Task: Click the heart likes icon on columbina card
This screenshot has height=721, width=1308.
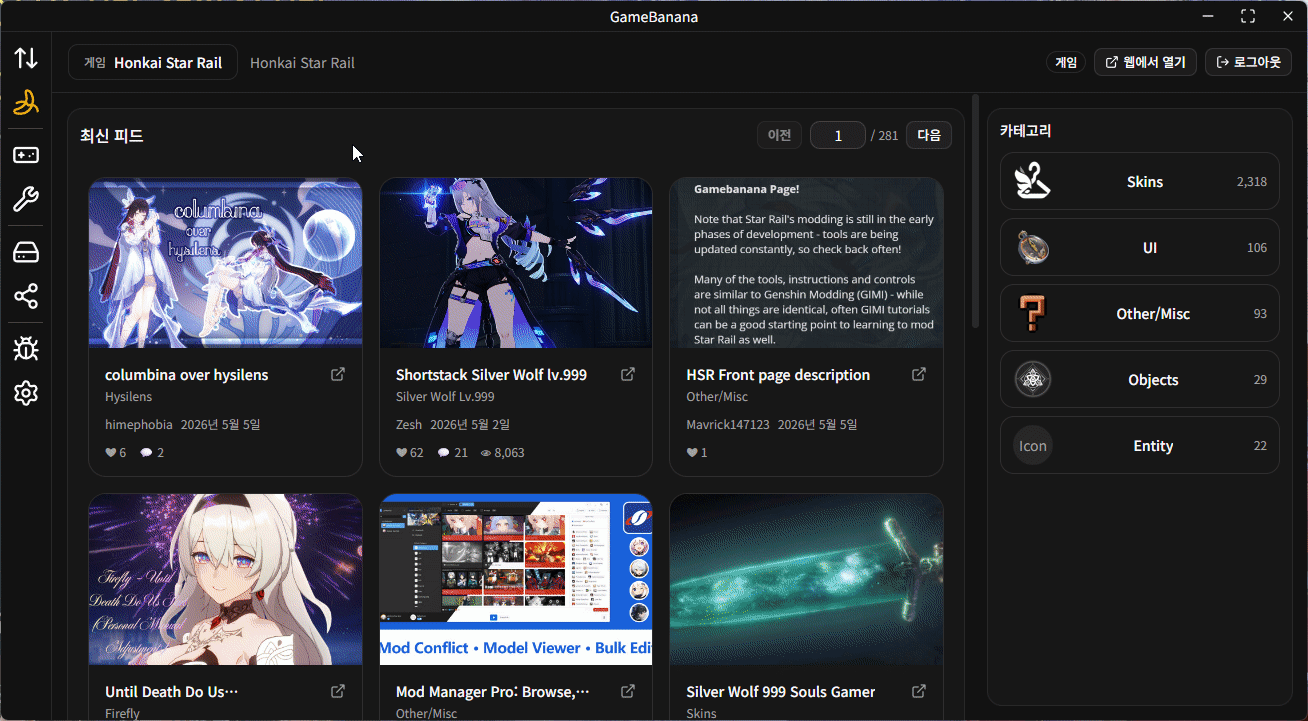Action: tap(110, 453)
